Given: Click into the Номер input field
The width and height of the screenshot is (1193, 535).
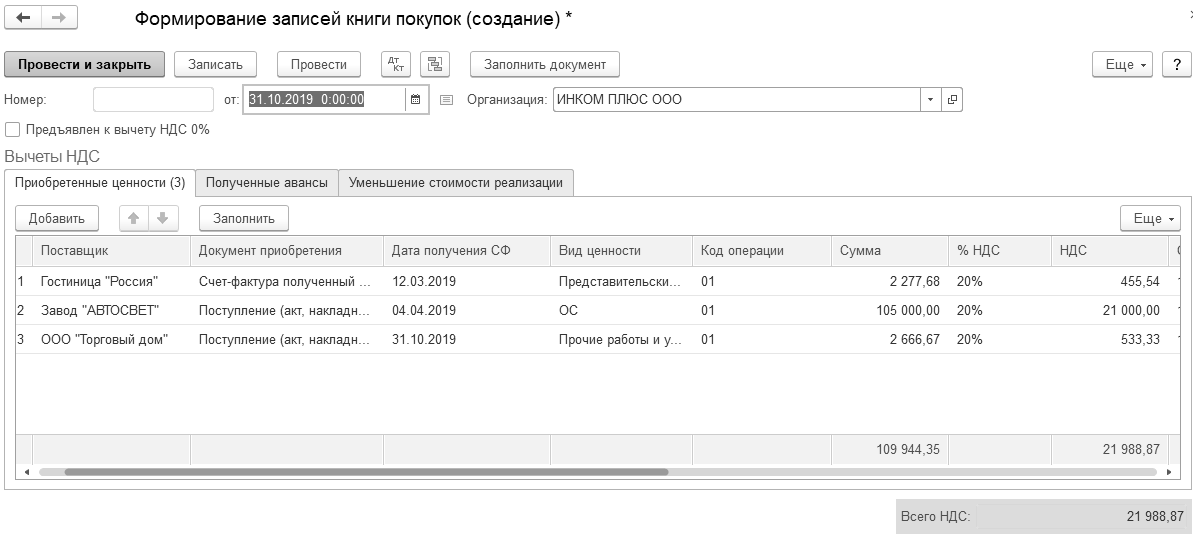Looking at the screenshot, I should 153,99.
